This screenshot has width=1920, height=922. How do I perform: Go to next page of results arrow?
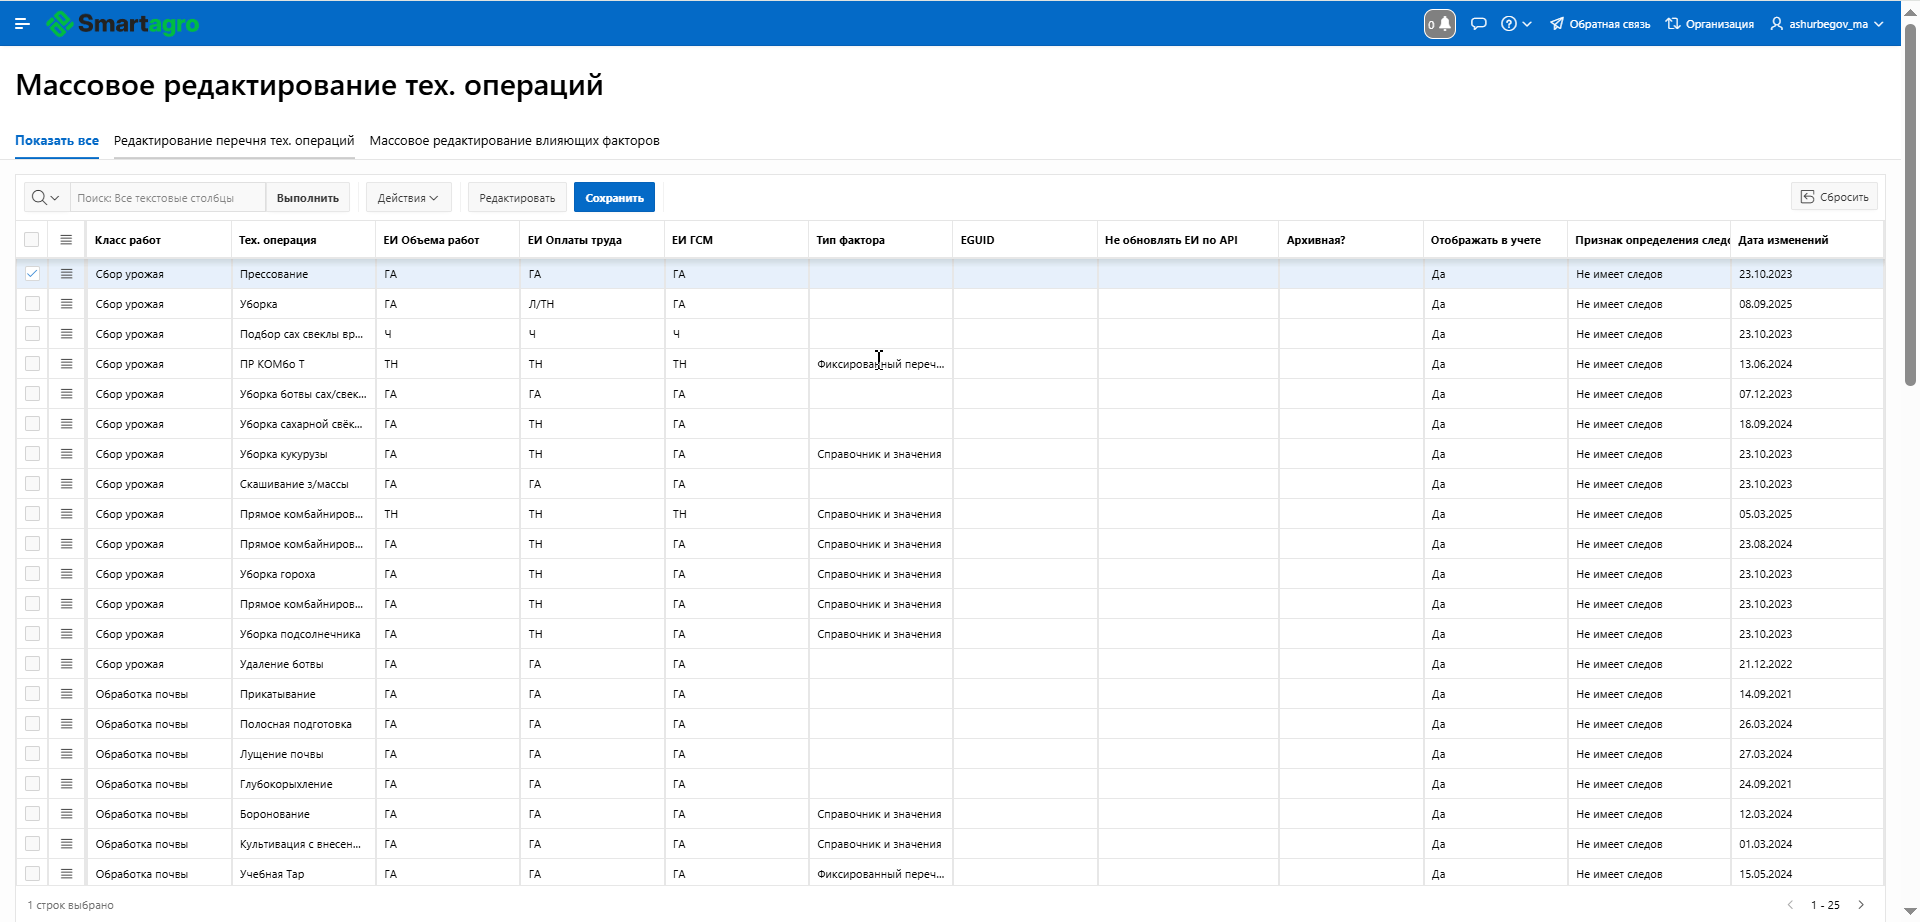pyautogui.click(x=1861, y=905)
